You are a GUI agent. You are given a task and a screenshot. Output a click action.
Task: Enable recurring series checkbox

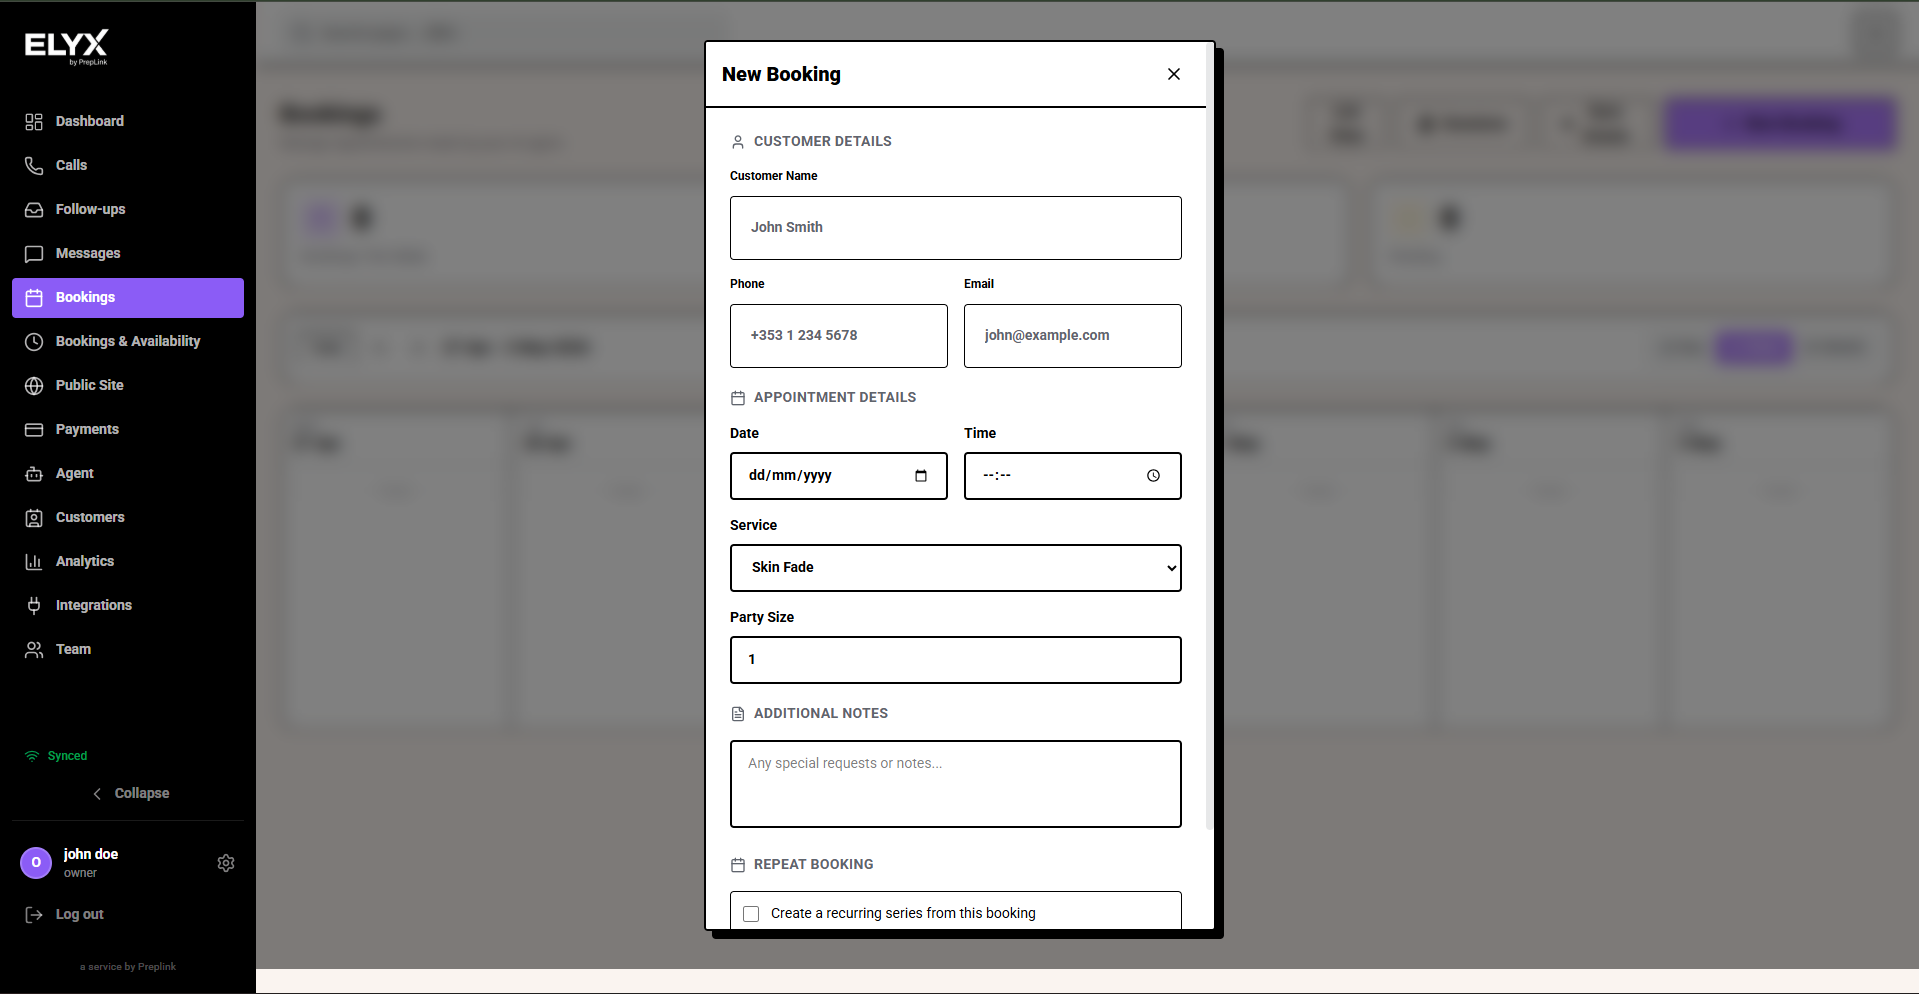tap(751, 914)
